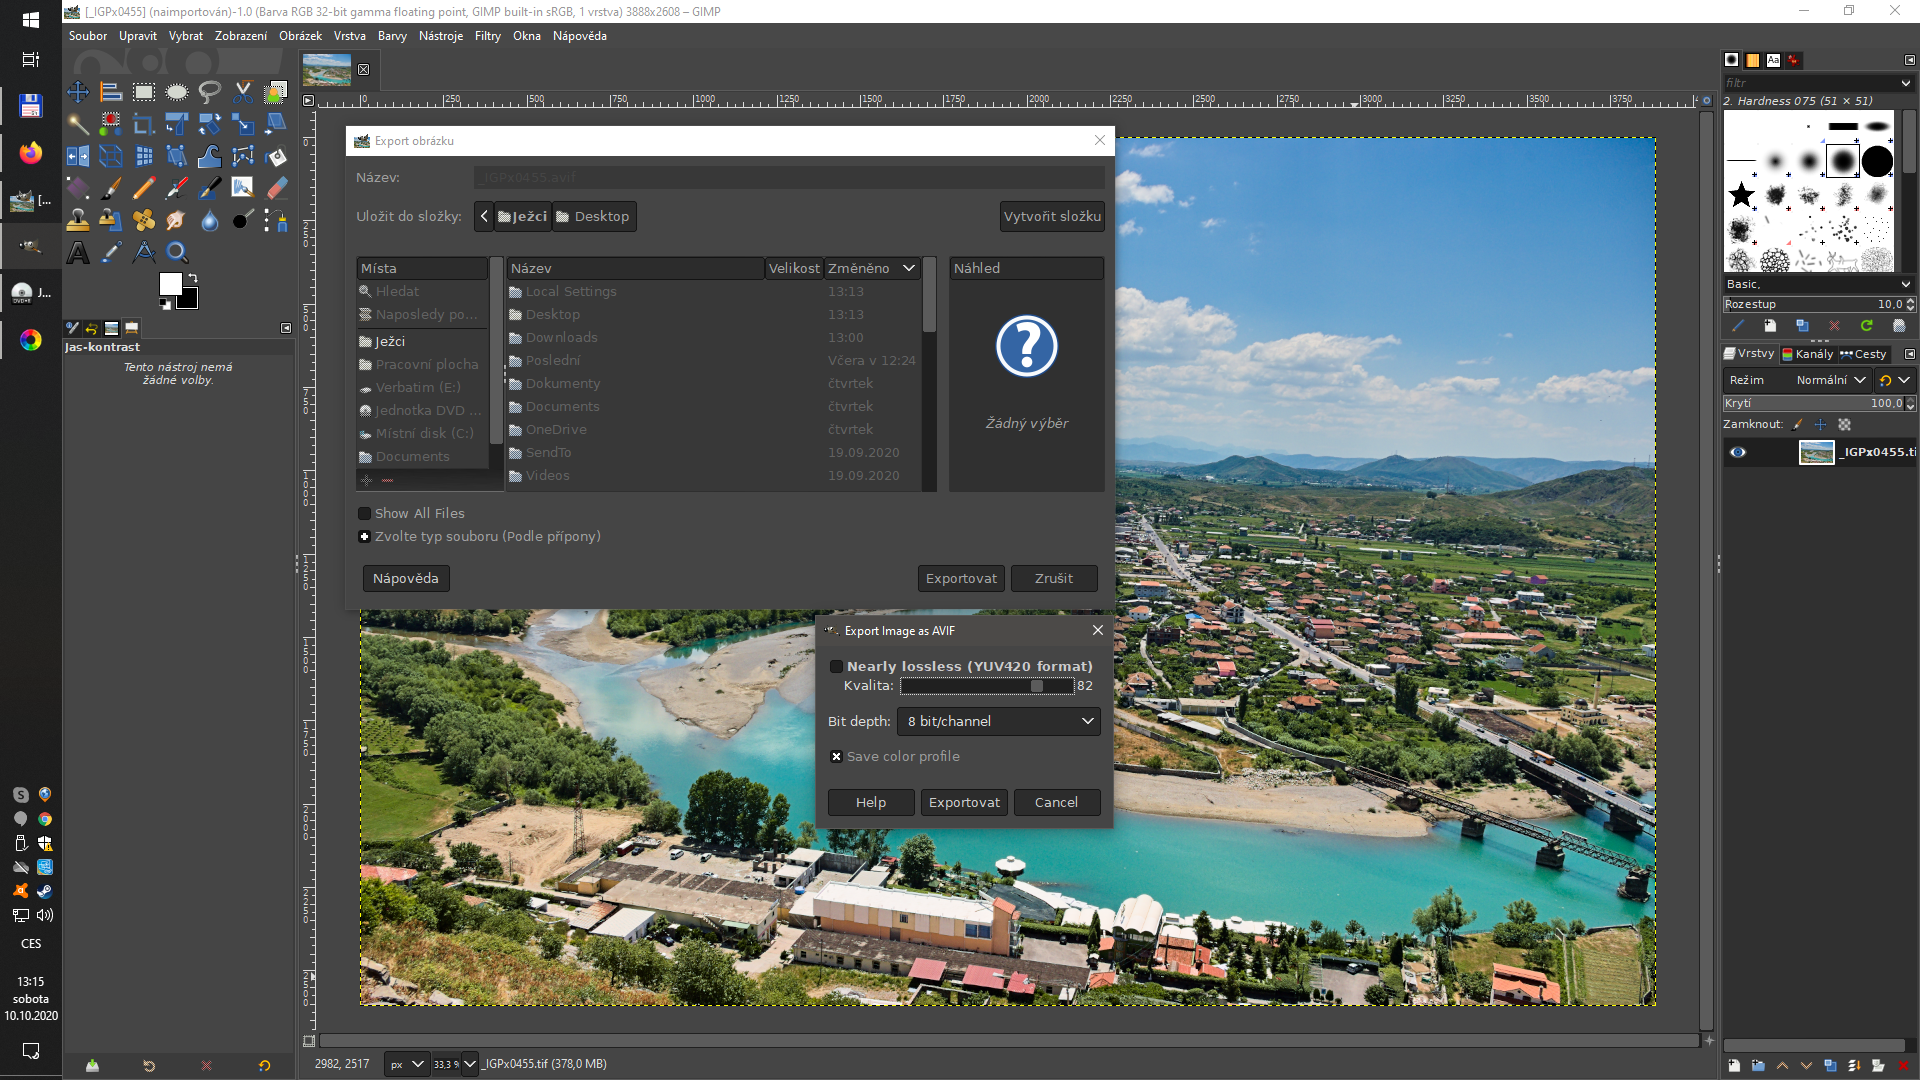Select the Rotate tool

tap(210, 124)
